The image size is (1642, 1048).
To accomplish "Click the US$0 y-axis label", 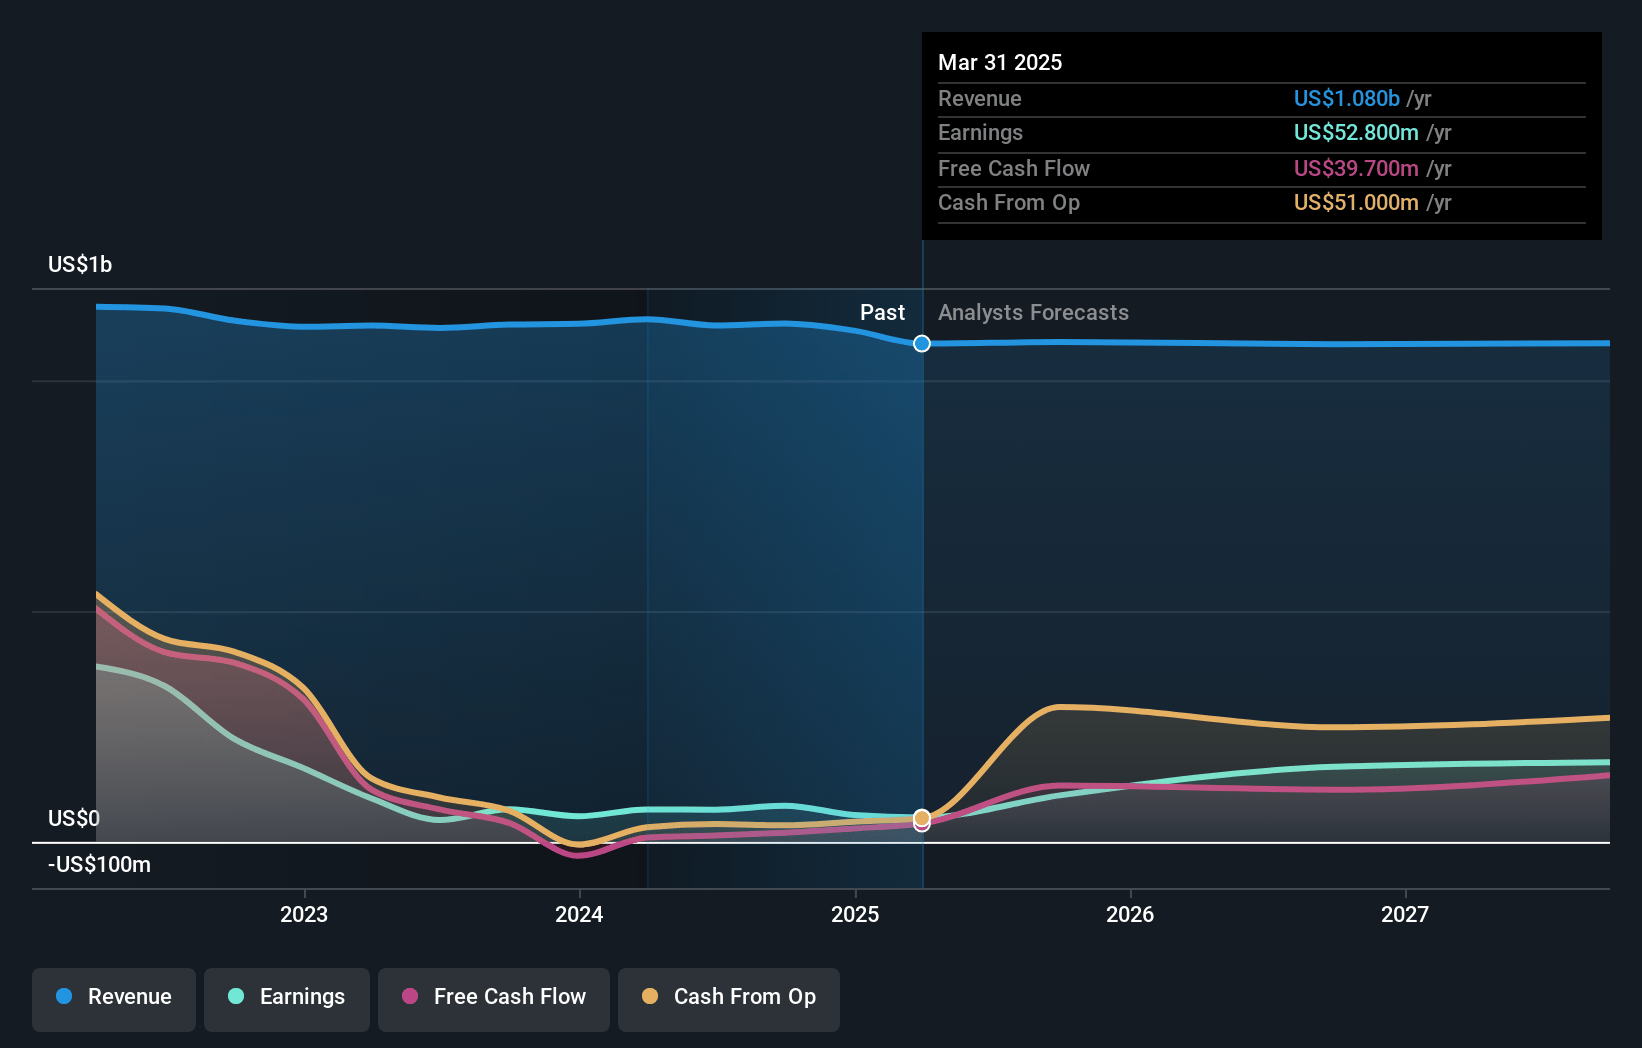I will (x=74, y=819).
